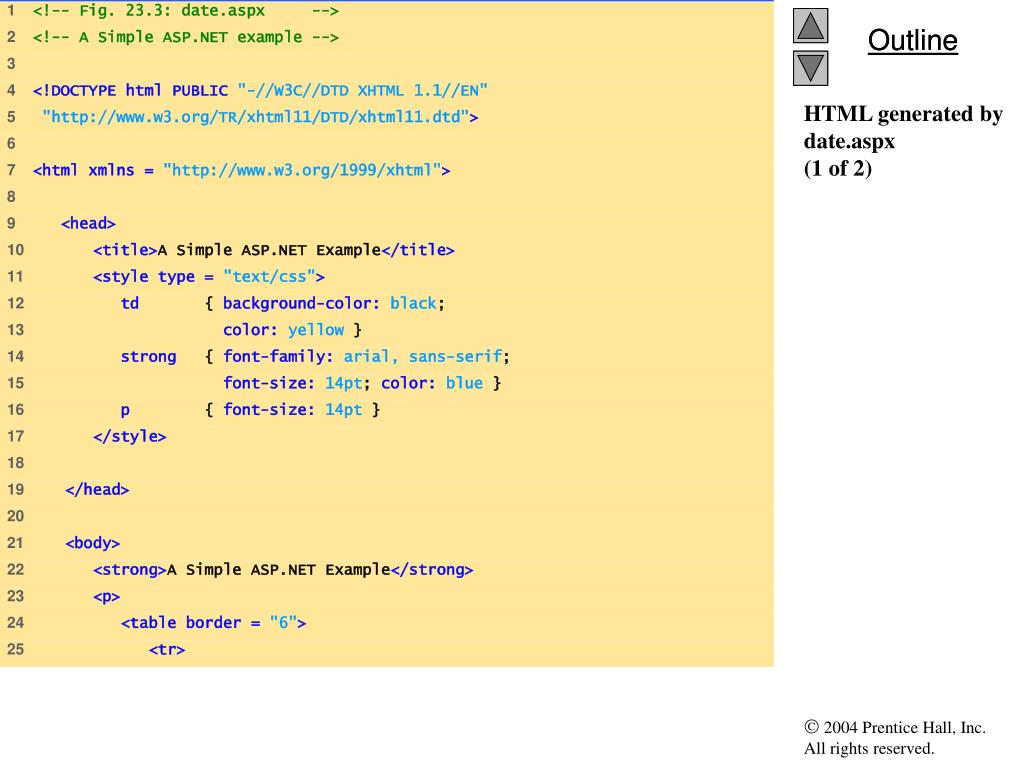Click the Fig. 23.3 date.aspx comment line
Viewport: 1024px width, 768px height.
[186, 11]
